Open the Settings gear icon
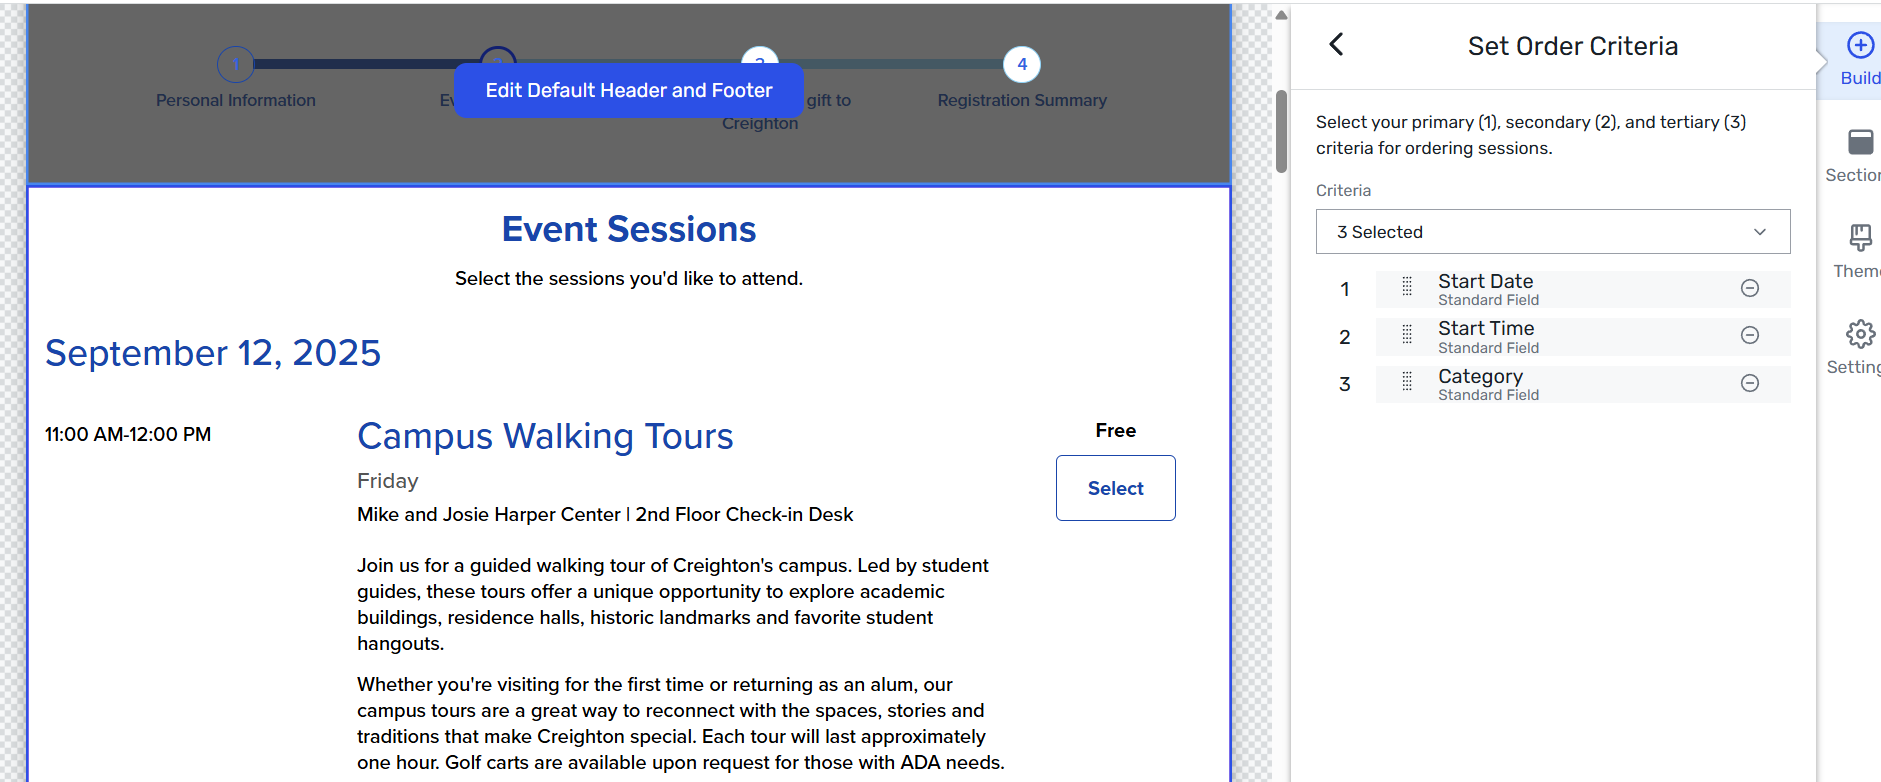 point(1860,334)
